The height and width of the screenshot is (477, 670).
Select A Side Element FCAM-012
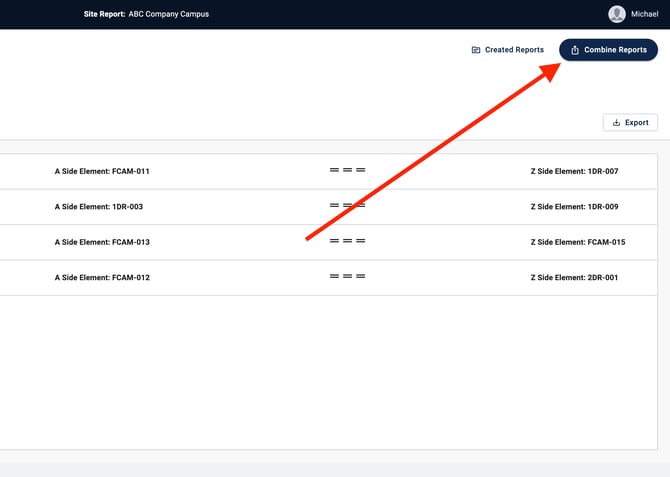[102, 277]
